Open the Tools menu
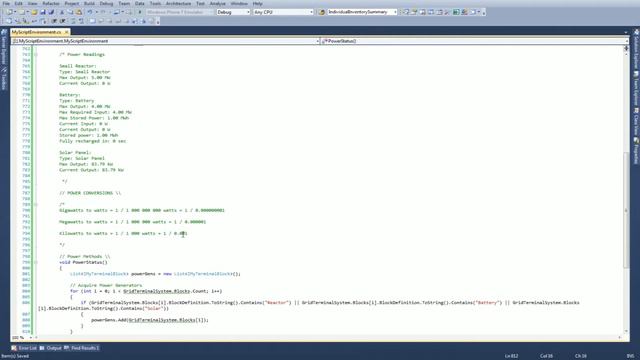The image size is (640, 360). (155, 3)
